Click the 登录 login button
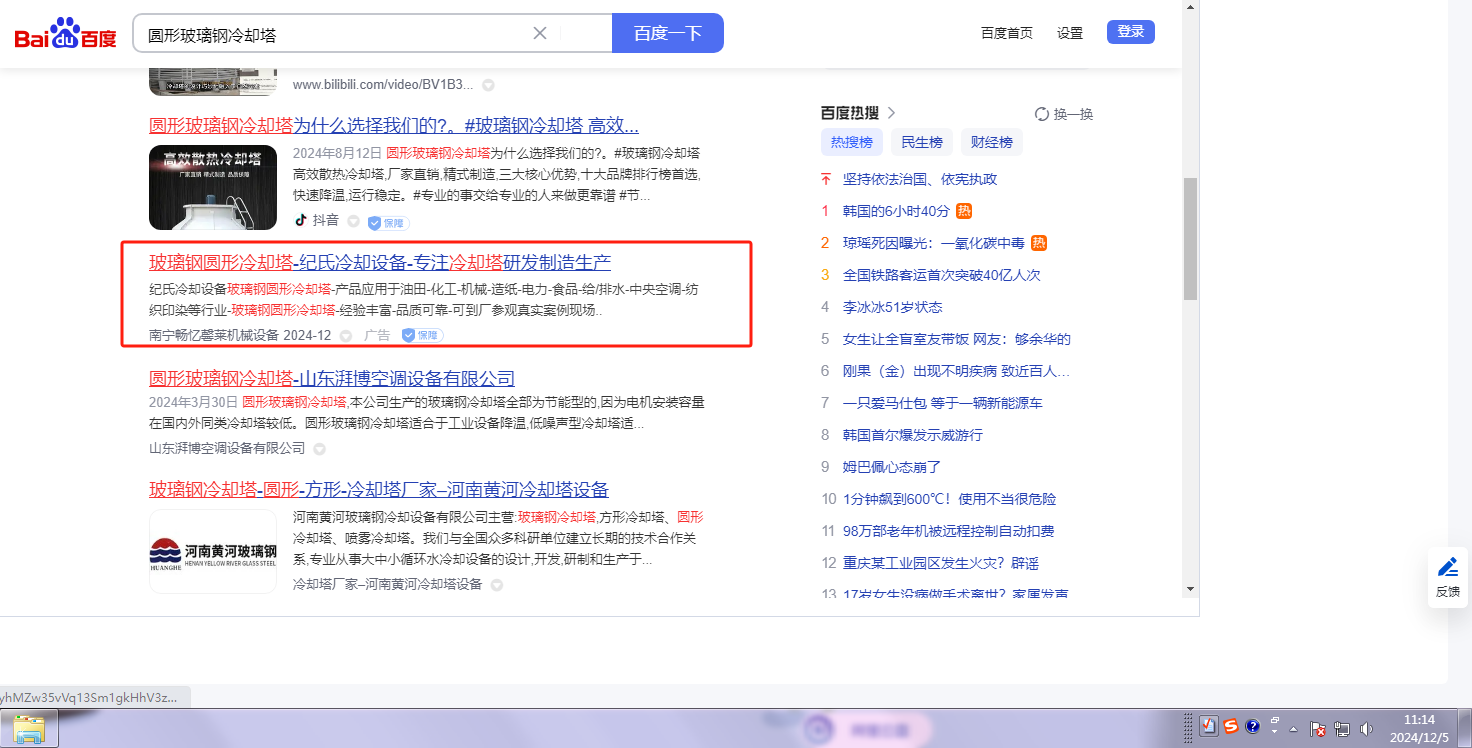 coord(1130,32)
